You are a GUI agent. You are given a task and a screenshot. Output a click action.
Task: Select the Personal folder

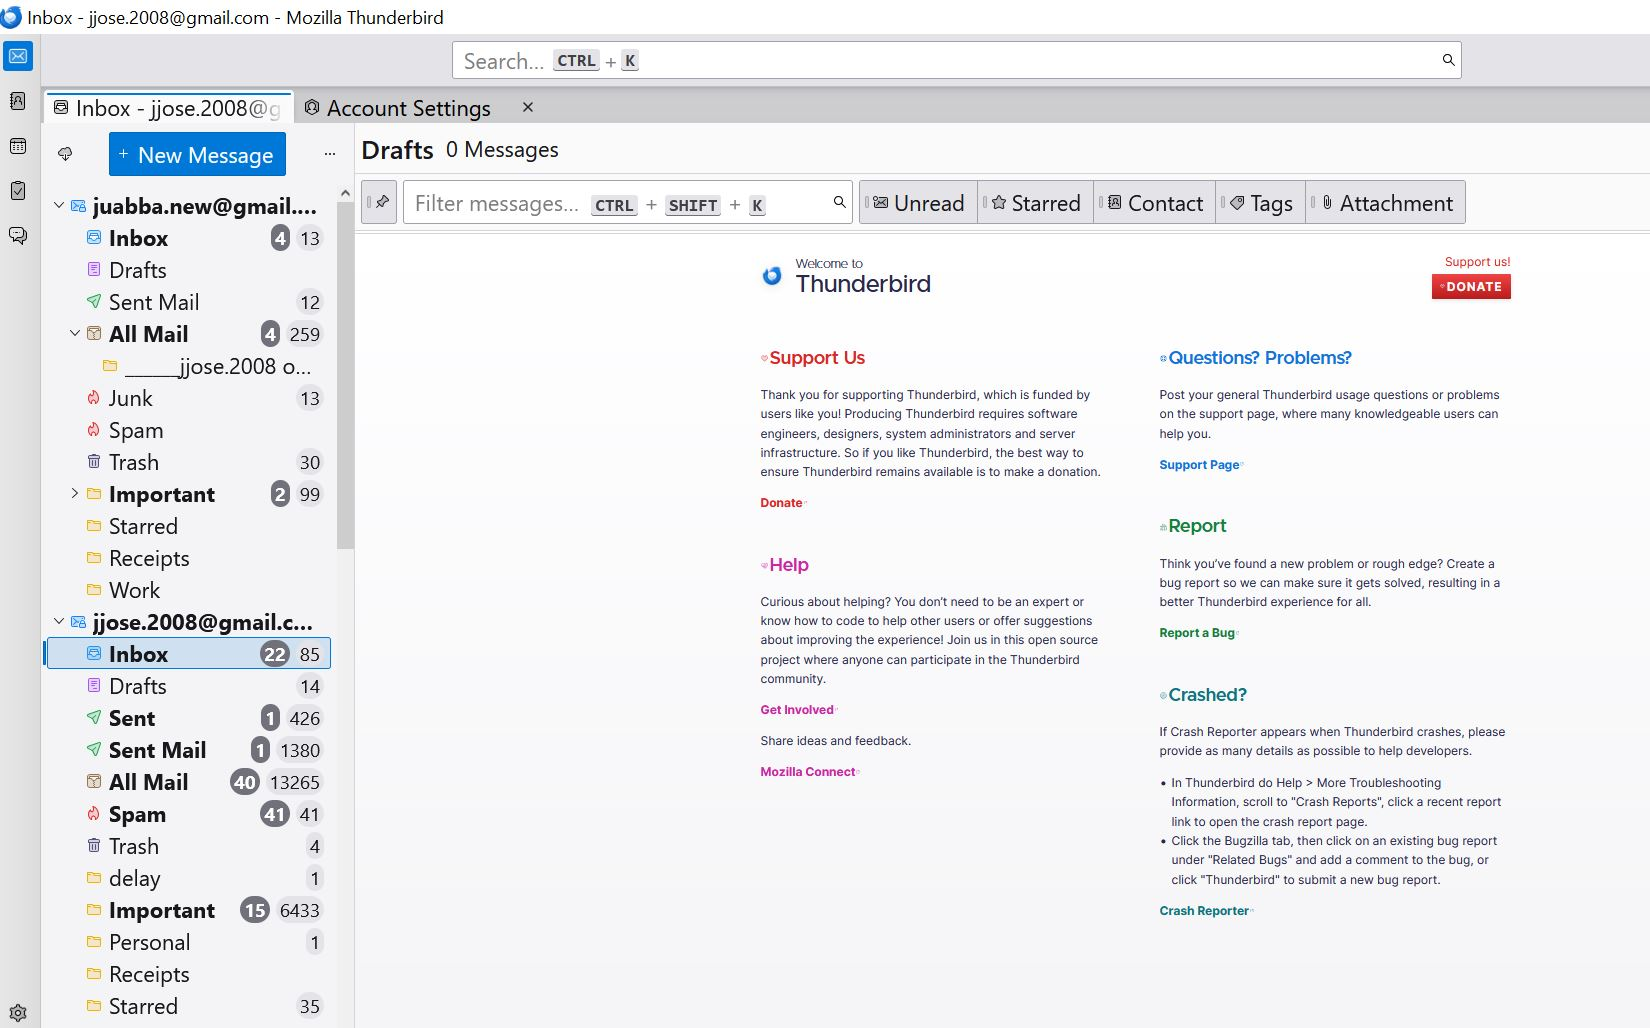(x=189, y=942)
